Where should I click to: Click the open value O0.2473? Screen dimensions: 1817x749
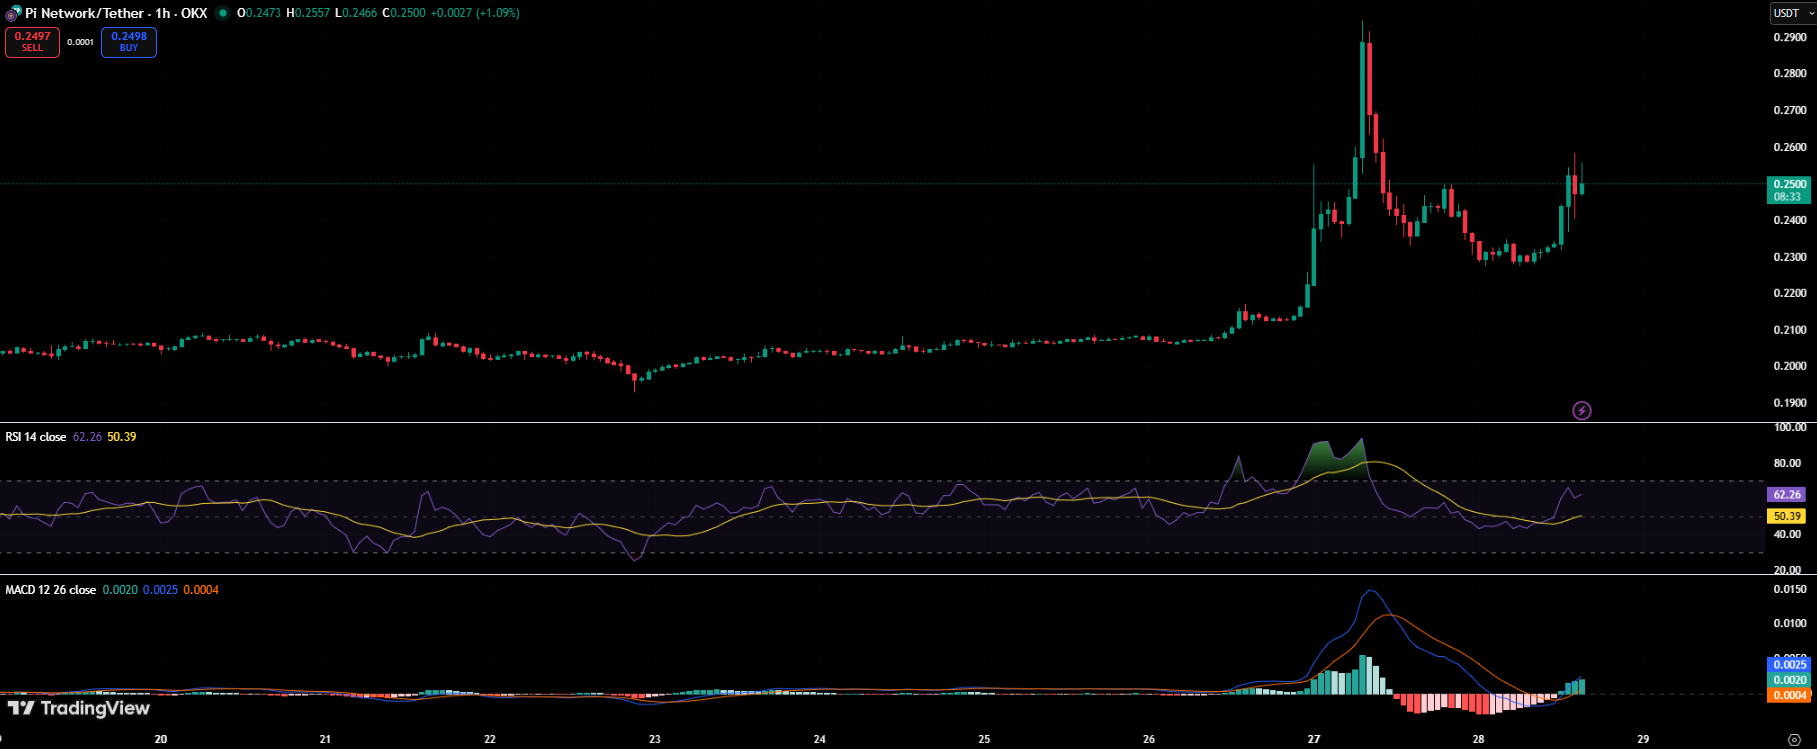258,13
